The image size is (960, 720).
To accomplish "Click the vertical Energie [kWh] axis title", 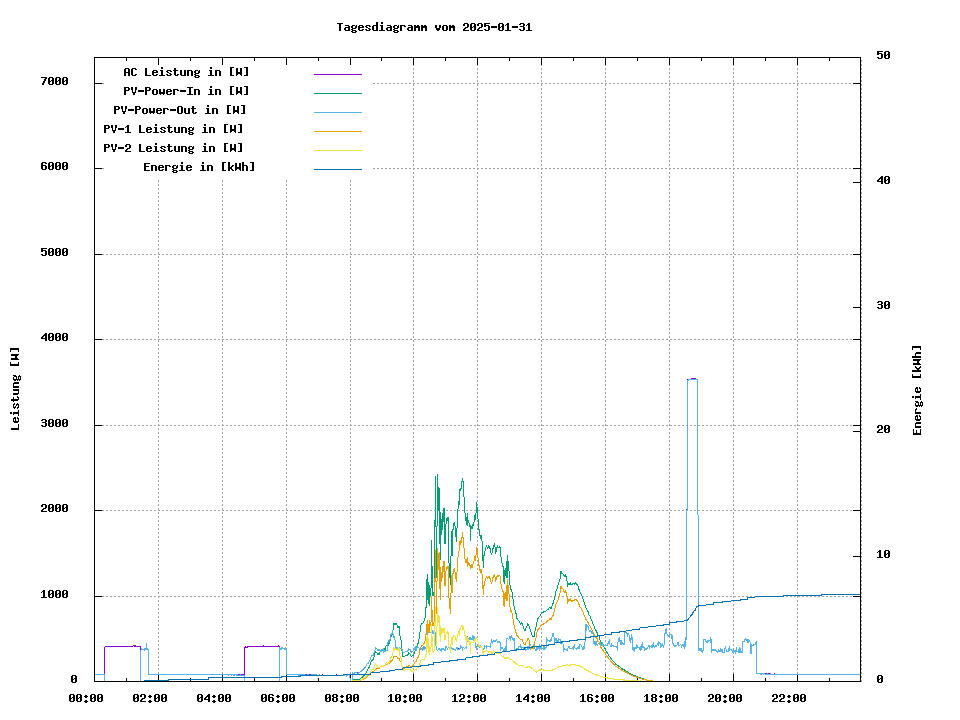I will [917, 390].
